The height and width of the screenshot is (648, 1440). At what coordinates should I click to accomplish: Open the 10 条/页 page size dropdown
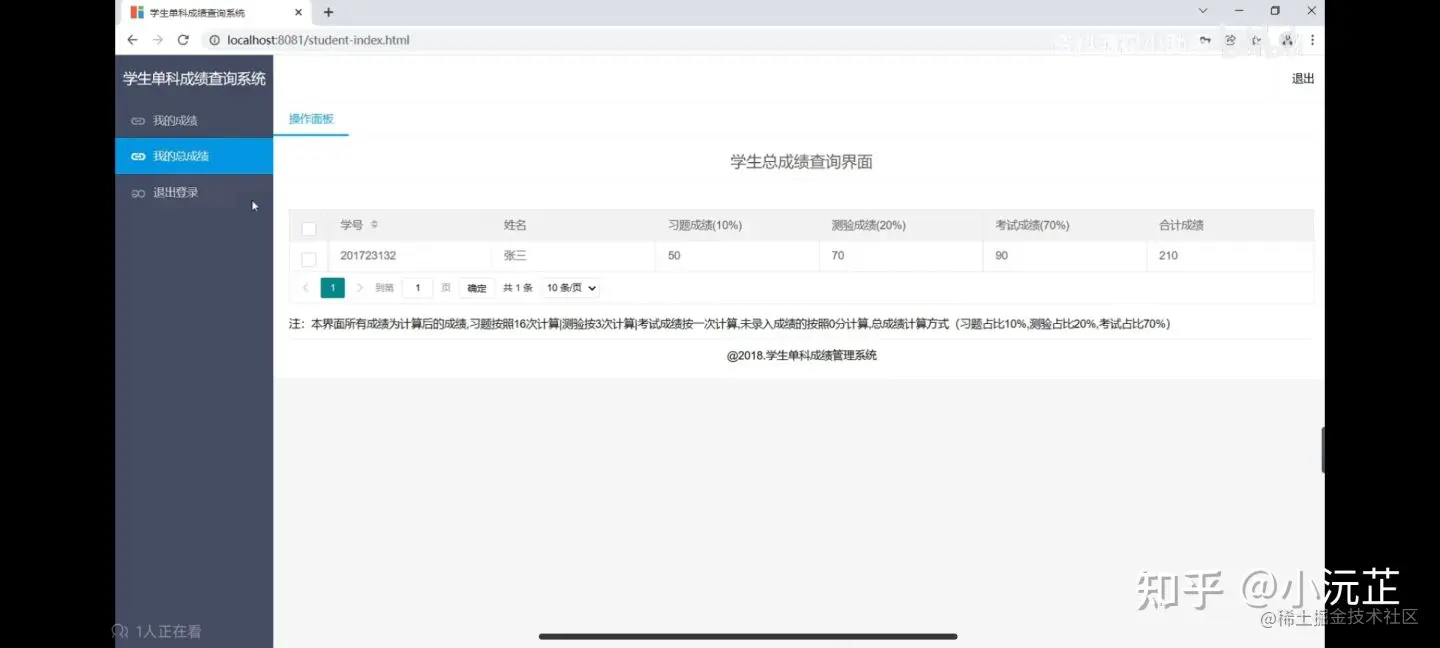[571, 288]
